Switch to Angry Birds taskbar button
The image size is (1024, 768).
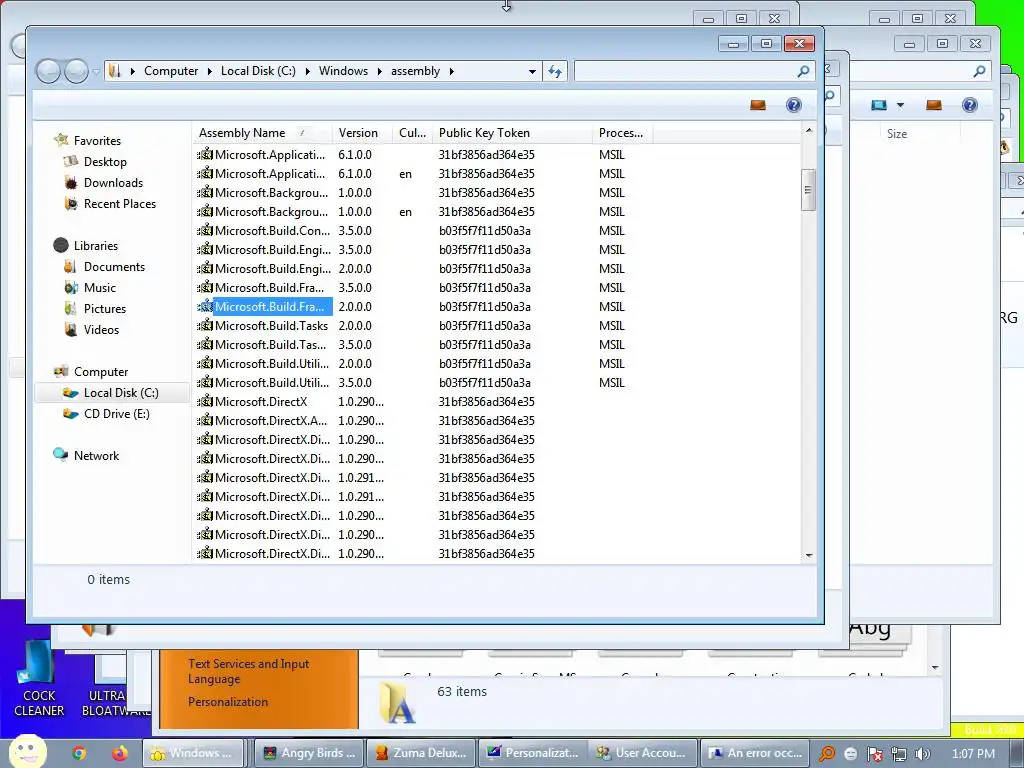pyautogui.click(x=308, y=754)
